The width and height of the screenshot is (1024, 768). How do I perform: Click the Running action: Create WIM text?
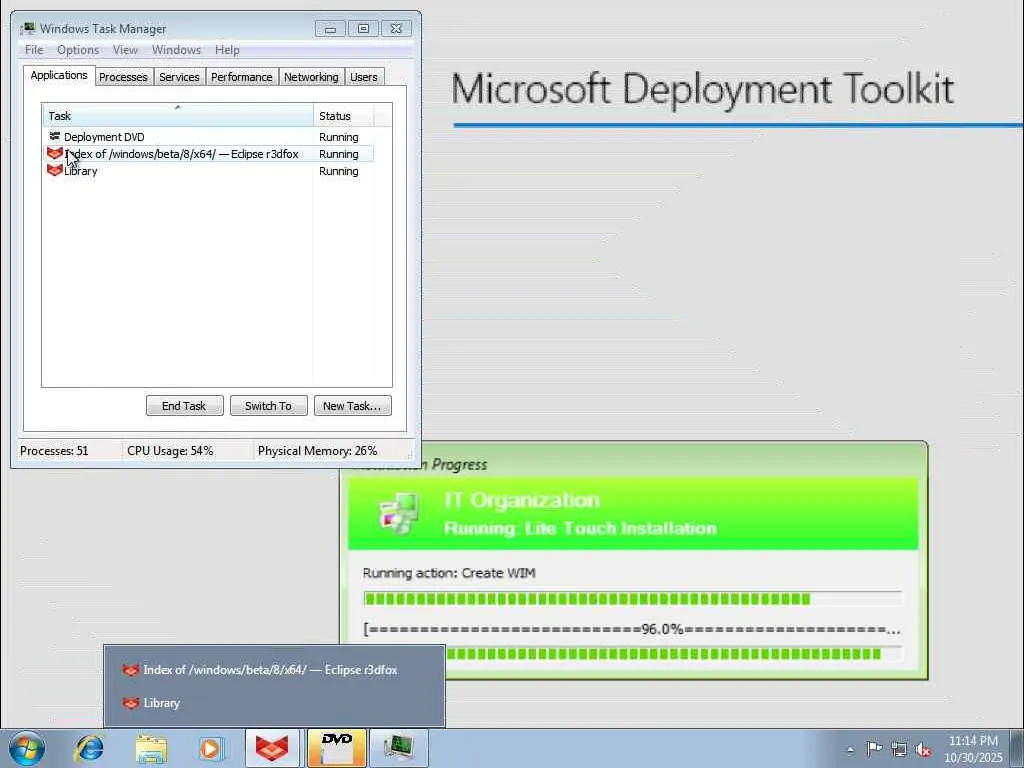coord(449,573)
